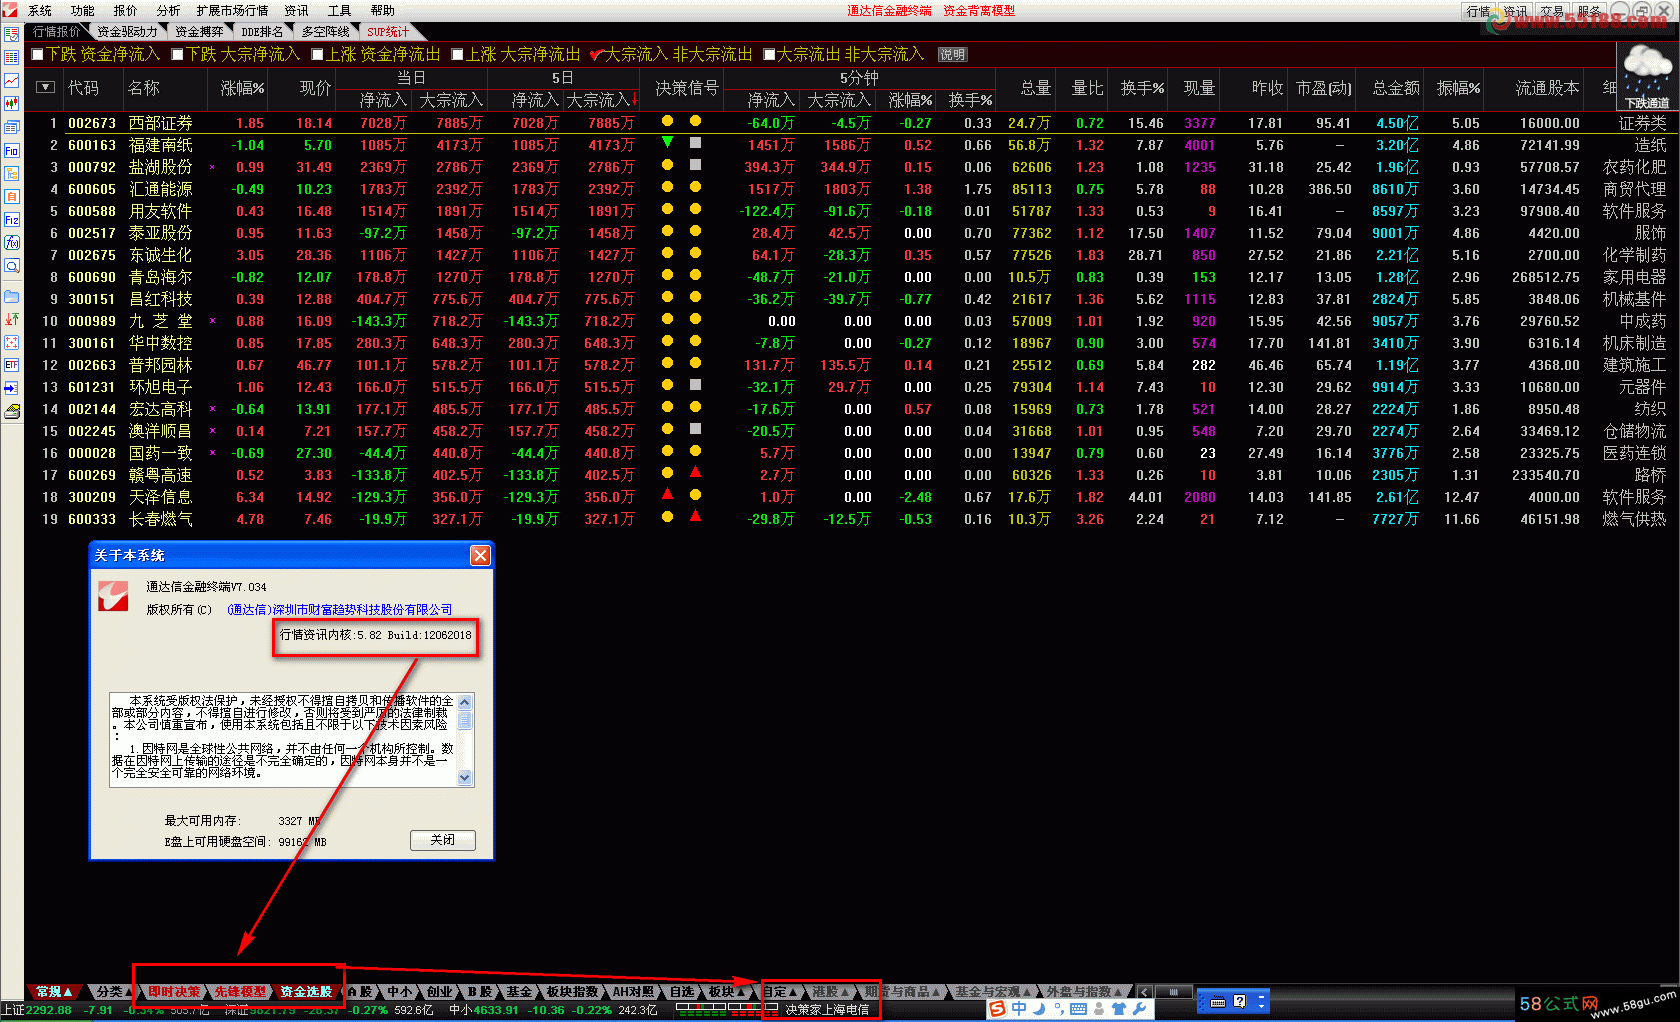Viewport: 1680px width, 1022px height.
Task: Open language bar options dropdown arrow
Action: (1262, 1006)
